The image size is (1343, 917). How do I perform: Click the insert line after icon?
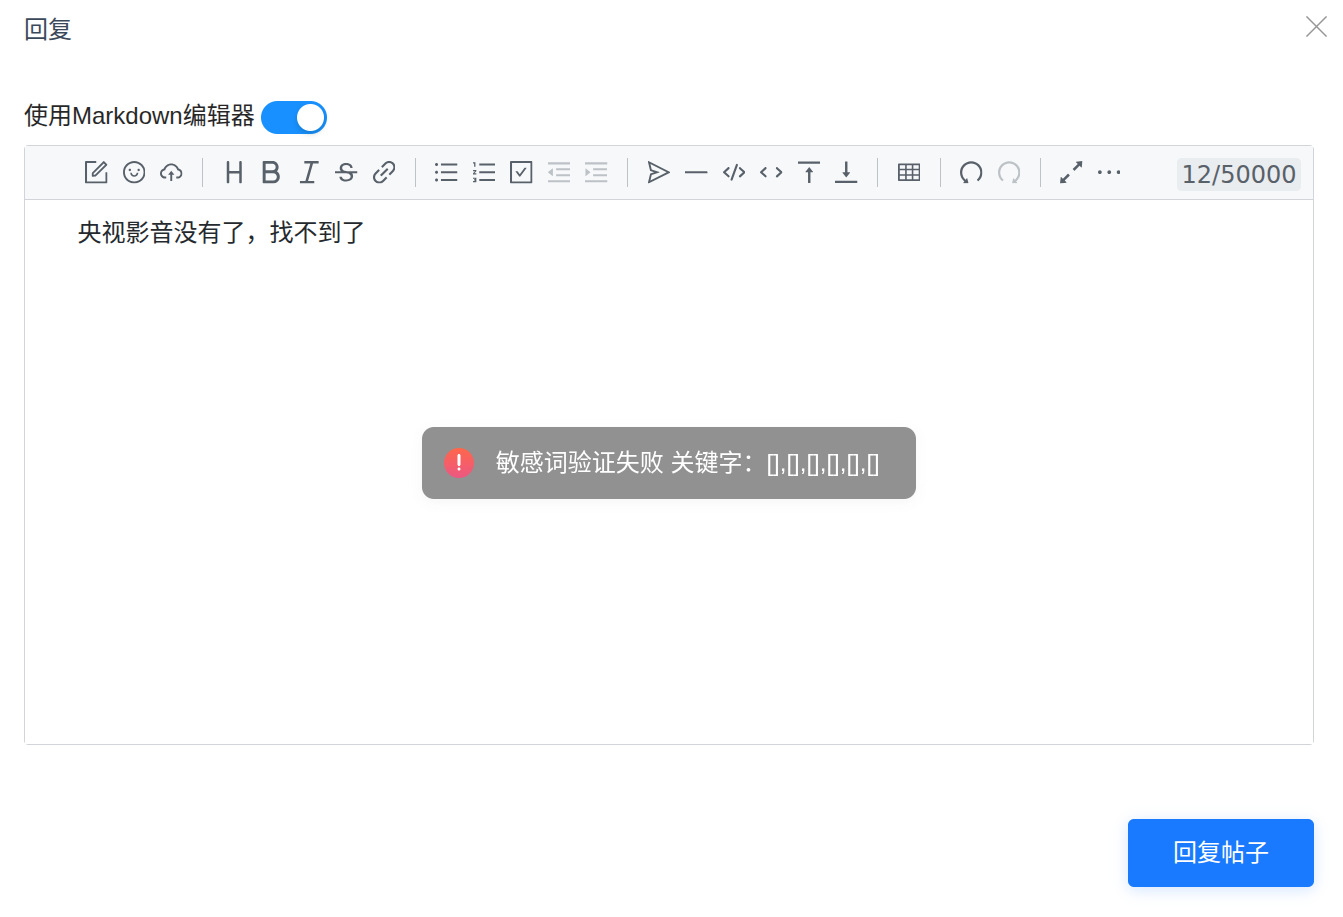[x=846, y=172]
